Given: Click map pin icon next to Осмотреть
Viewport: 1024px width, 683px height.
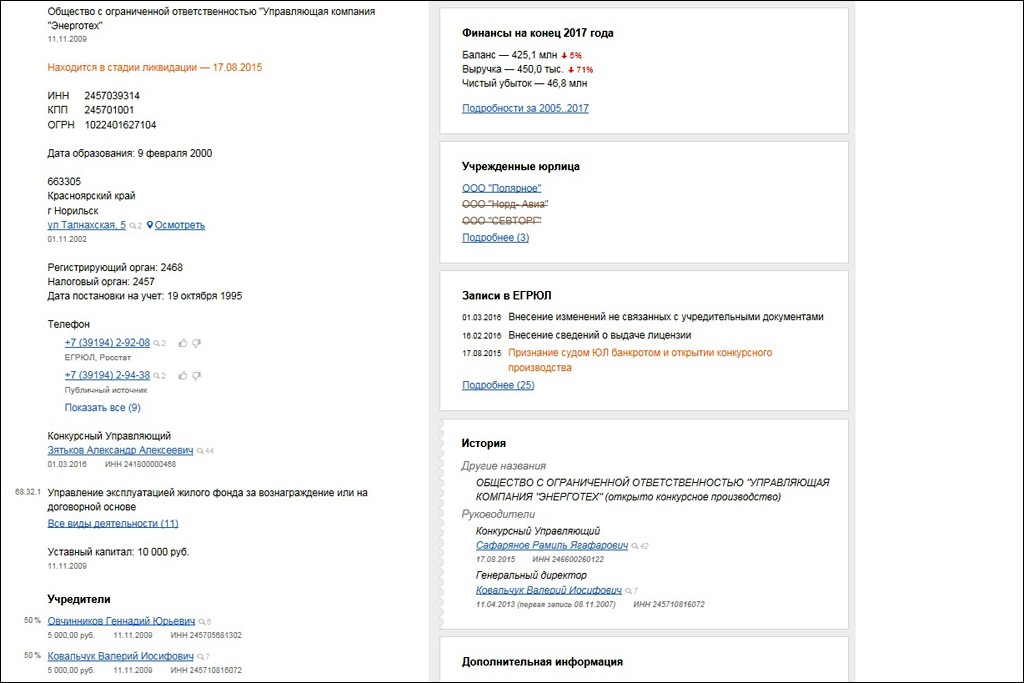Looking at the screenshot, I should click(x=150, y=226).
